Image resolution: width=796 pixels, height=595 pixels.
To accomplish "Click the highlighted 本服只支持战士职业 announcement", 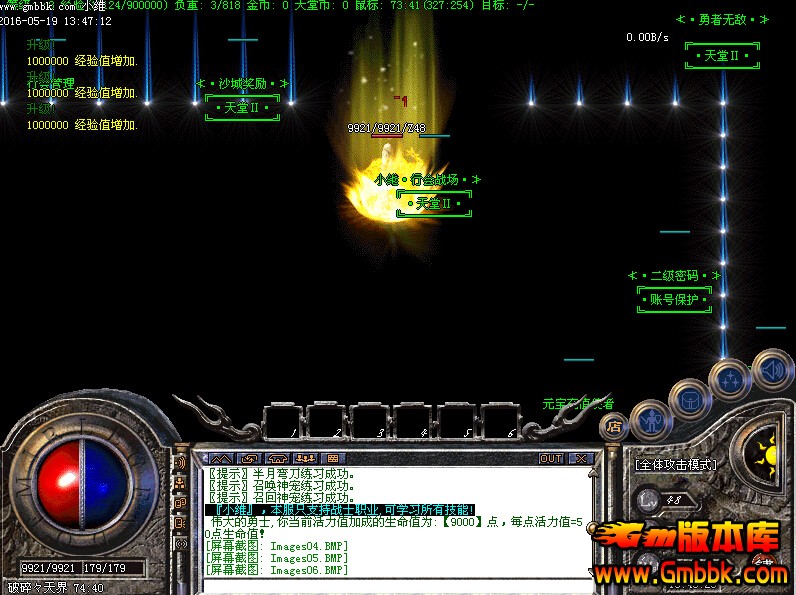I will coord(340,510).
